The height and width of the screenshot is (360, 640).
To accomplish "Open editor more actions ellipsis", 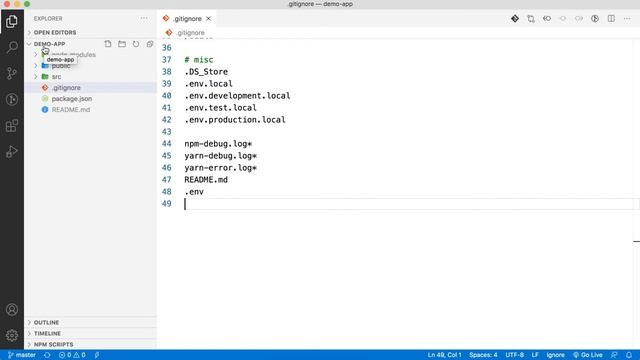I will 627,19.
